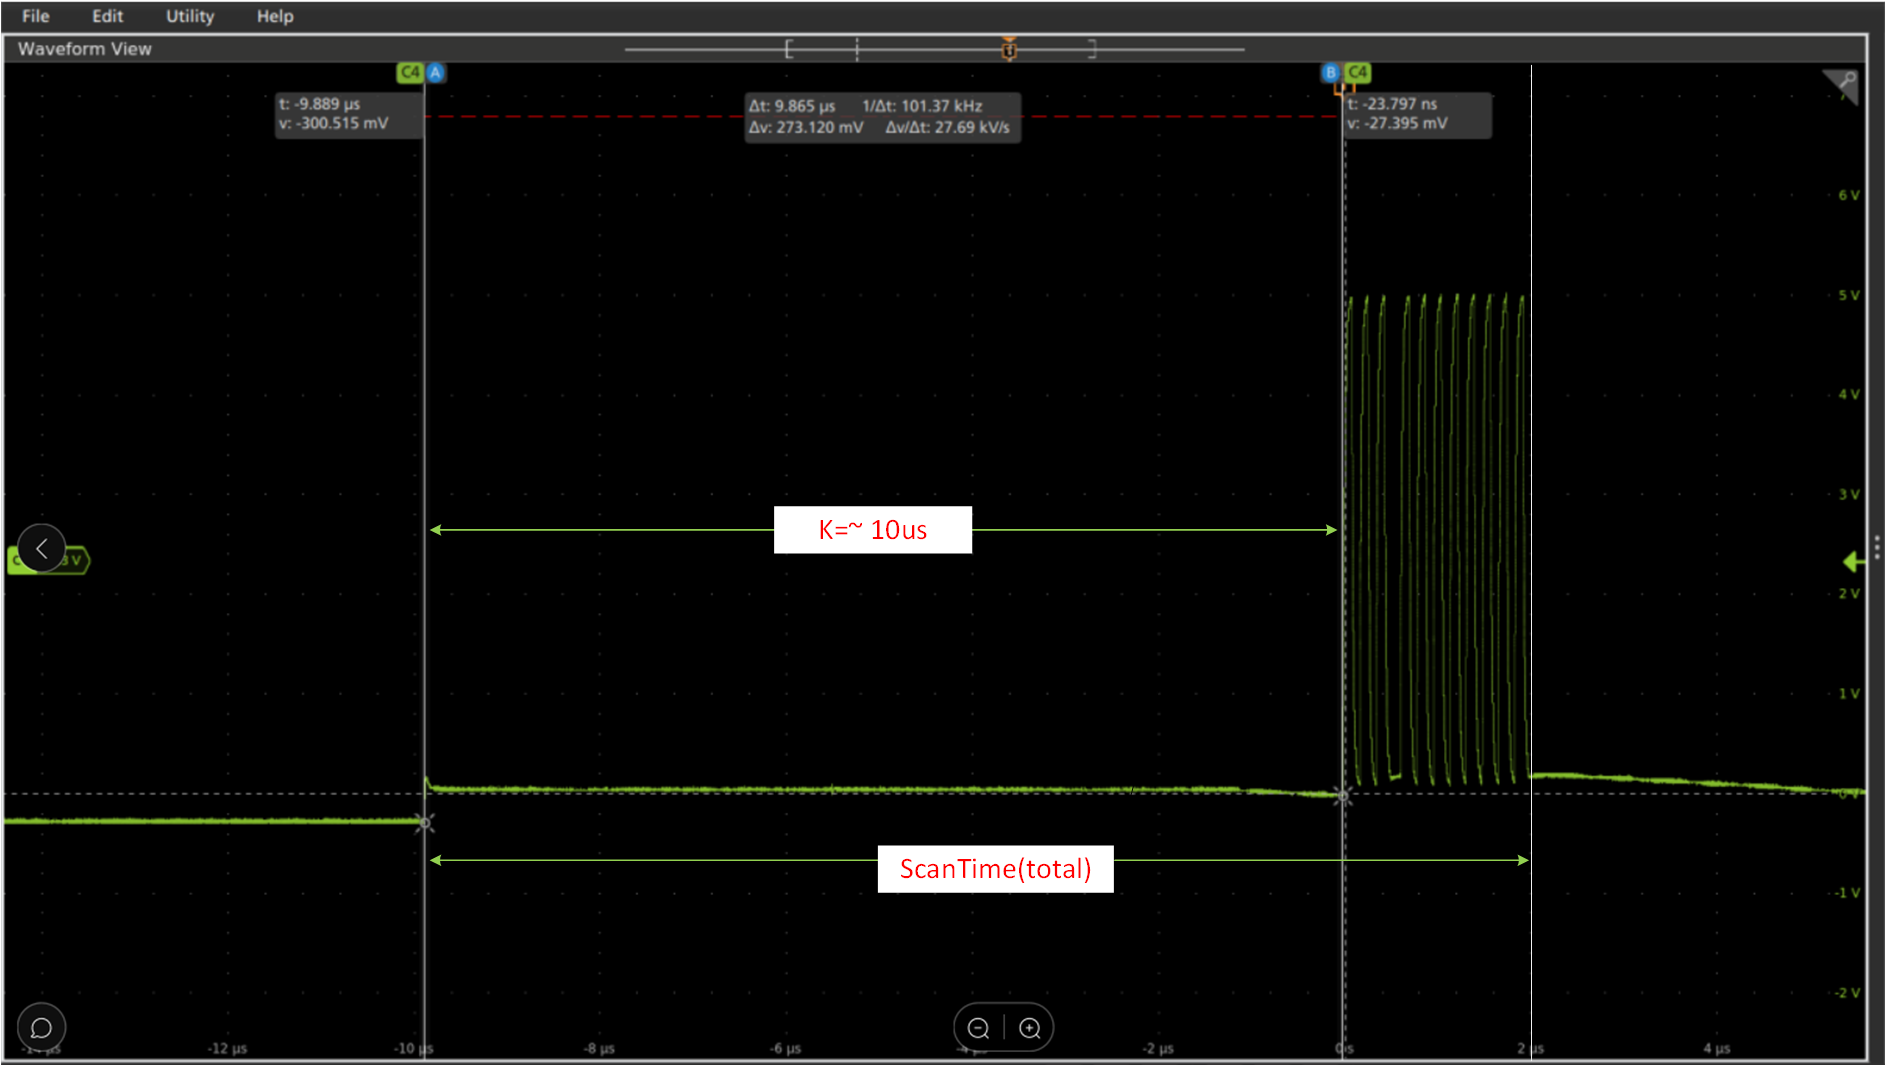Image resolution: width=1886 pixels, height=1066 pixels.
Task: Click the zoom out magnifier icon
Action: [x=979, y=1028]
